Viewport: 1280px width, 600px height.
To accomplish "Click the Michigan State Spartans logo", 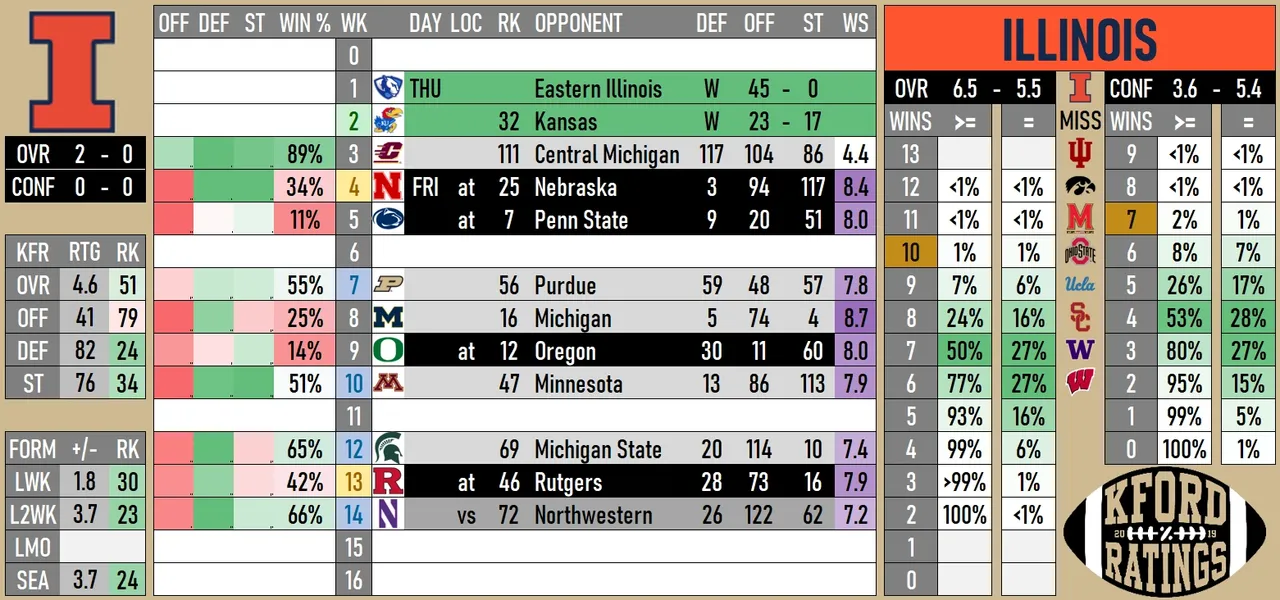I will point(387,450).
